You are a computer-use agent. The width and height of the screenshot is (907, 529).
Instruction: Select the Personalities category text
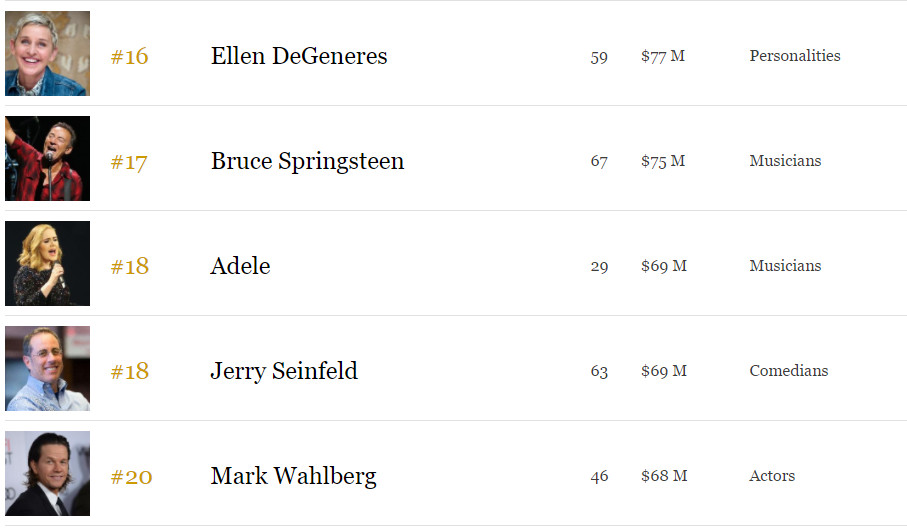795,56
